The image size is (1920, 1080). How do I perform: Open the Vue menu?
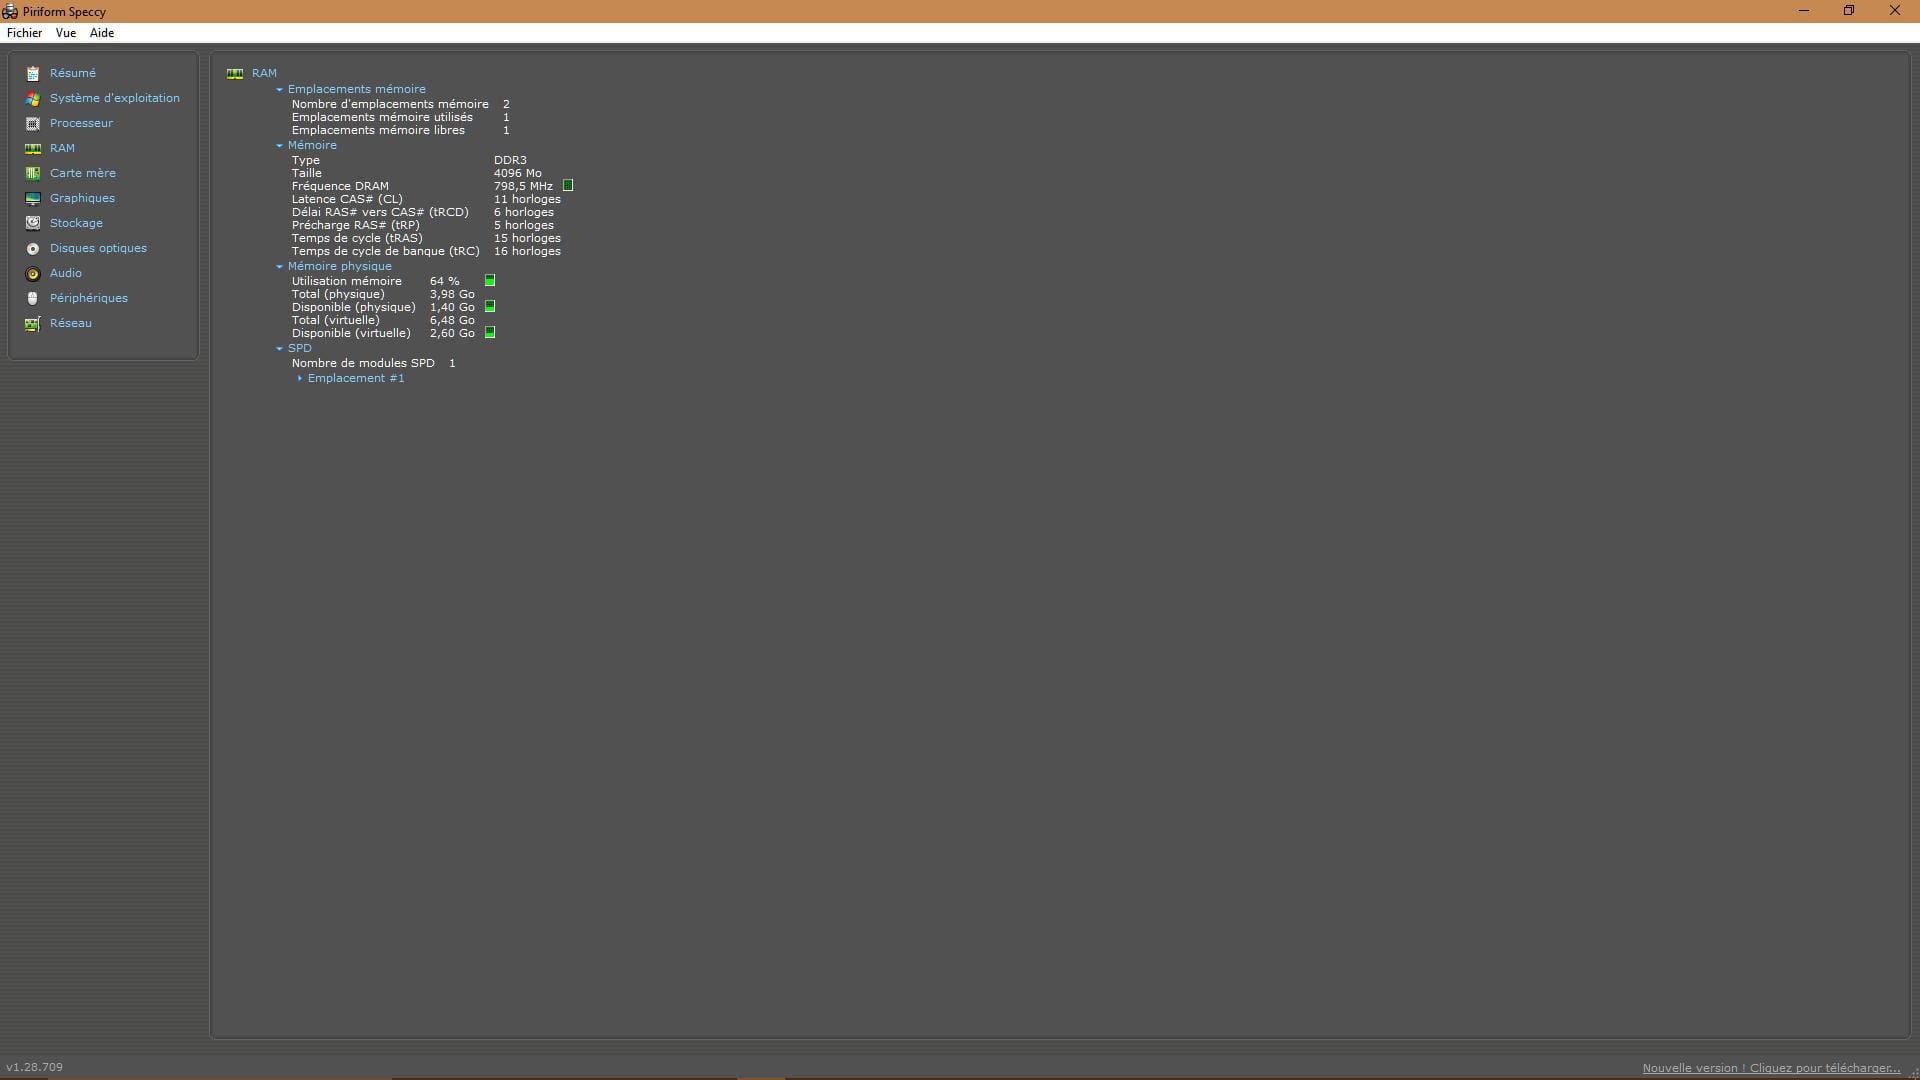pos(66,33)
